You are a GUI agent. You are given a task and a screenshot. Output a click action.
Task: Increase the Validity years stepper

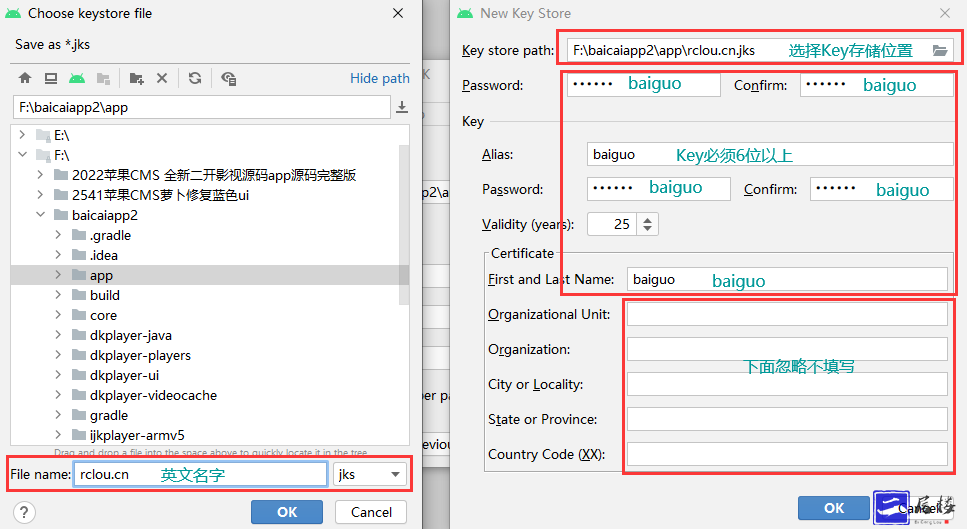click(647, 219)
